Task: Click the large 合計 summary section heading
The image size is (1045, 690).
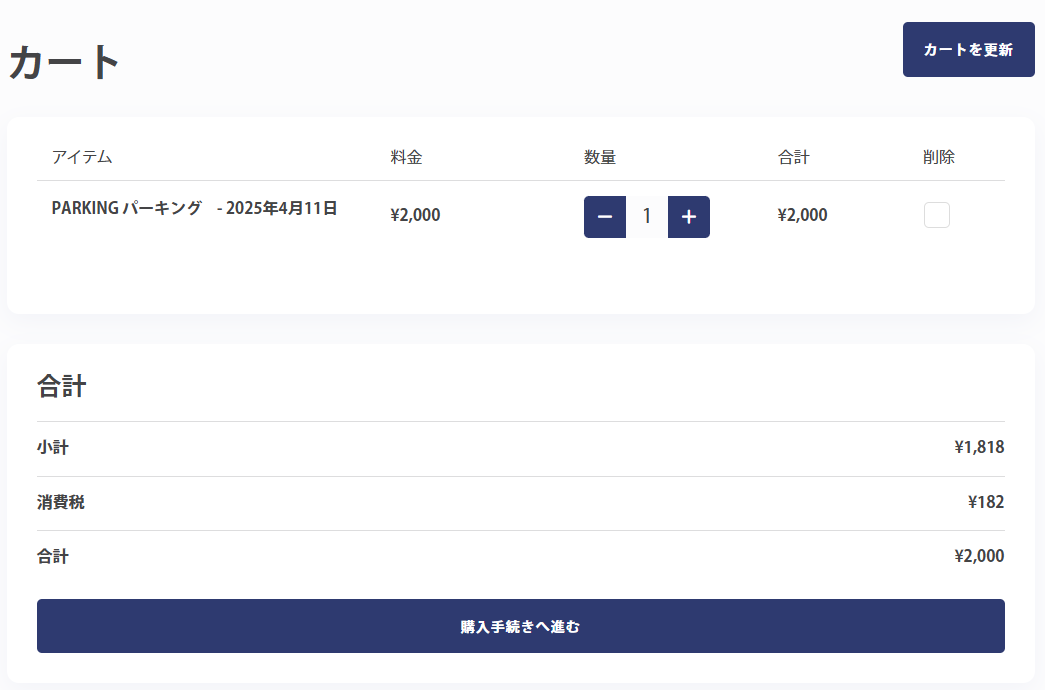Action: pyautogui.click(x=62, y=386)
